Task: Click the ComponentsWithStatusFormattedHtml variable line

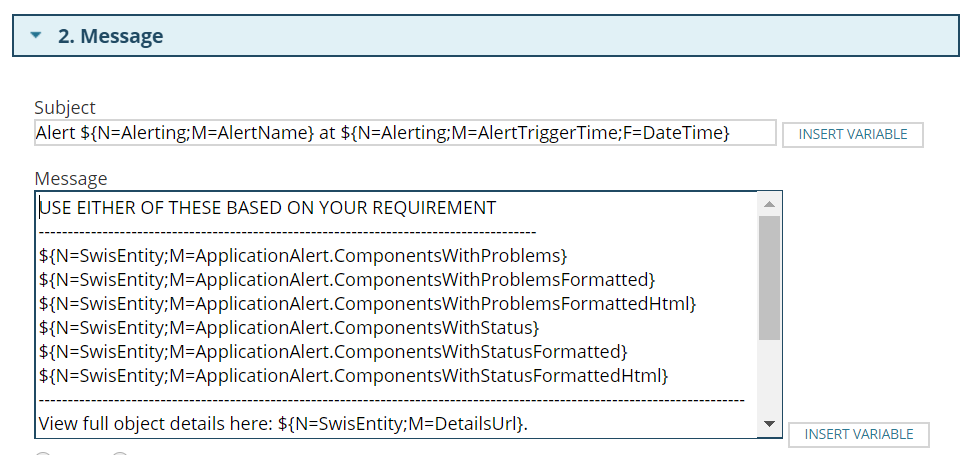Action: 353,375
